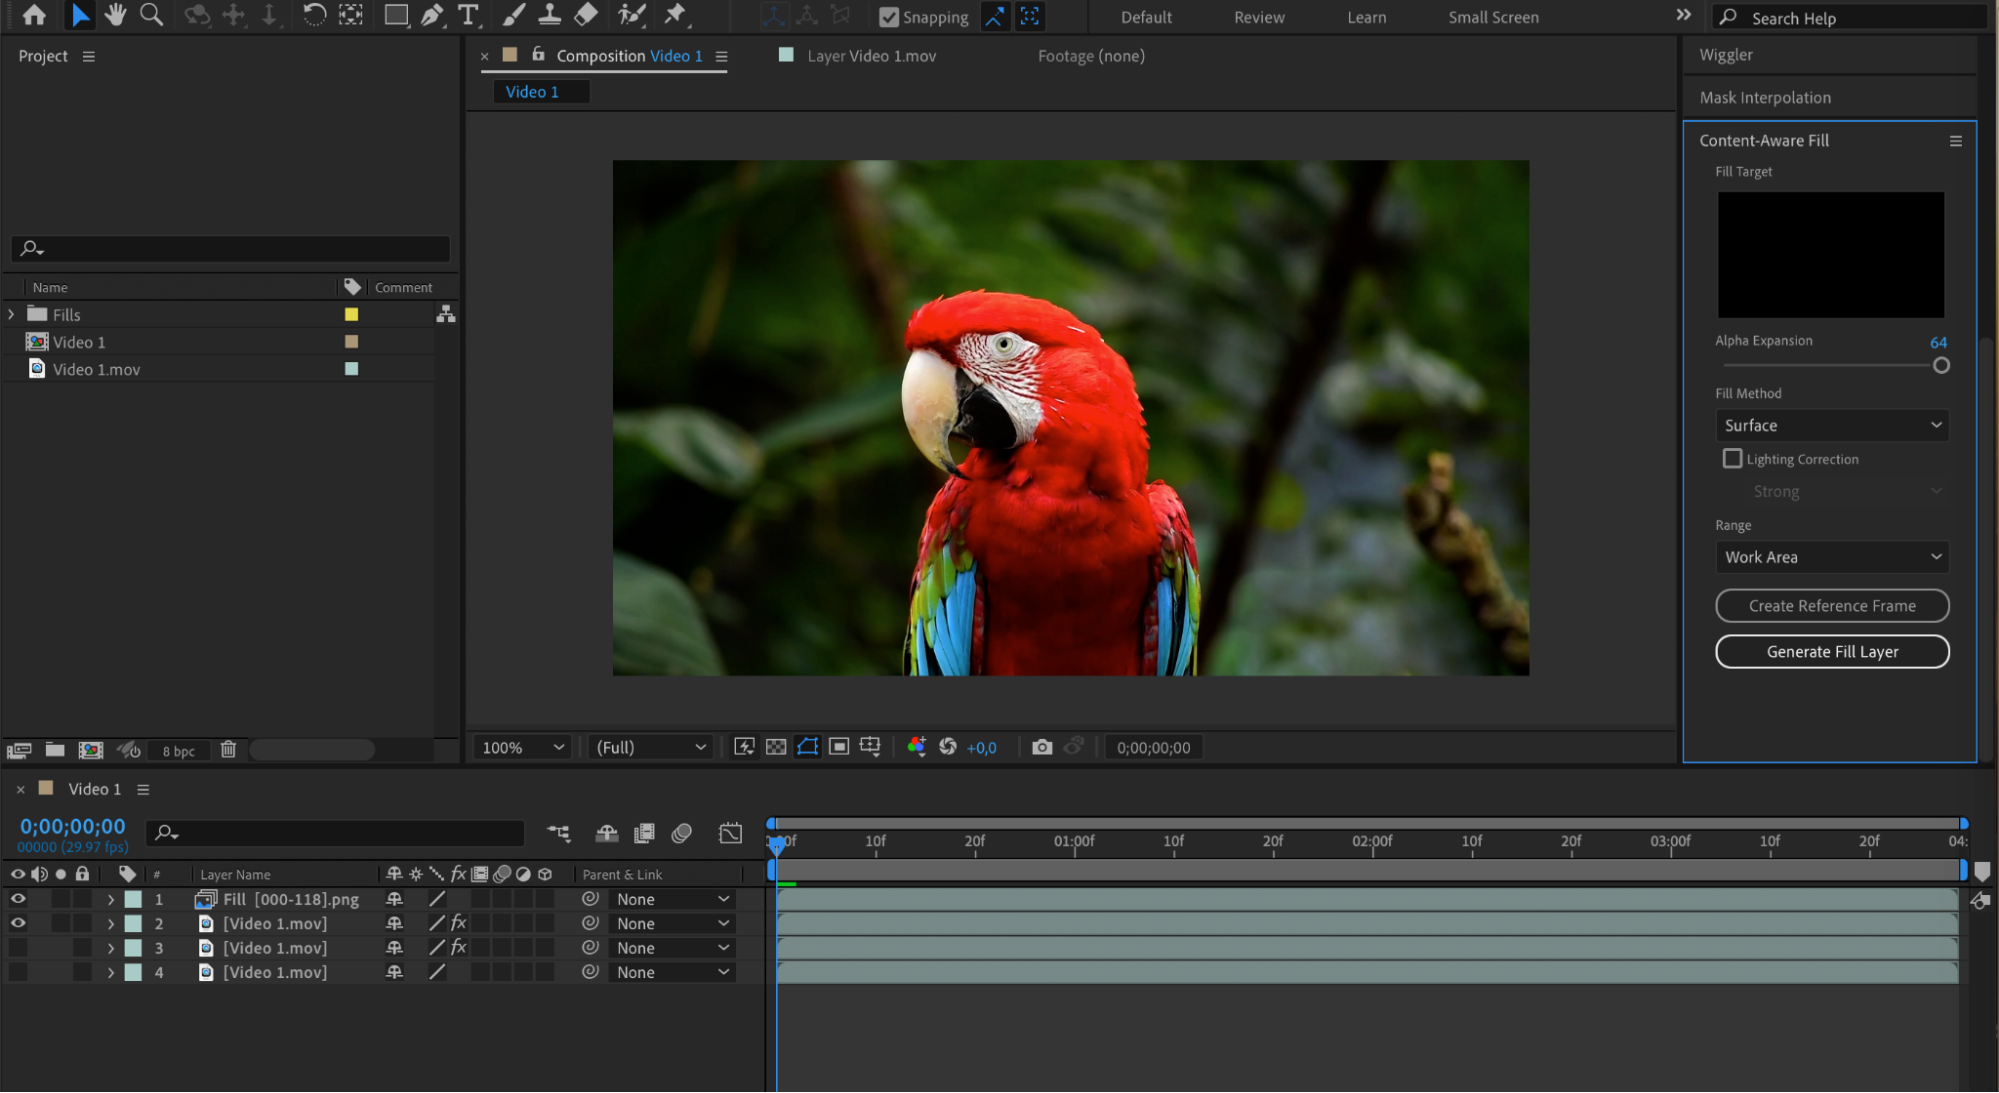Select the Puppet Pin tool

675,15
